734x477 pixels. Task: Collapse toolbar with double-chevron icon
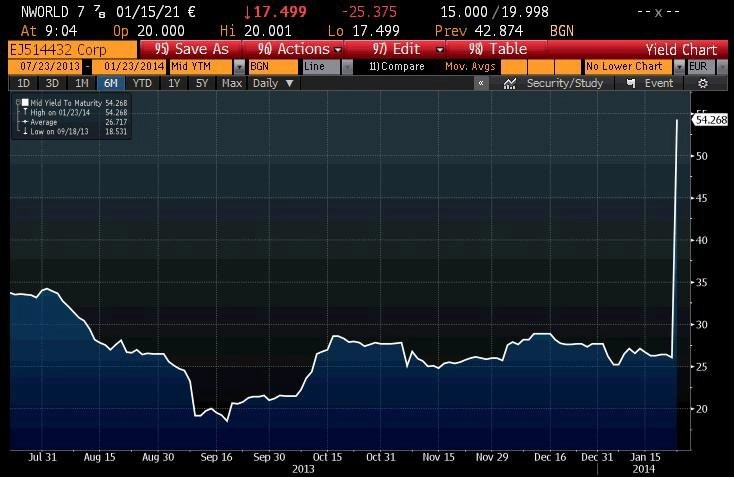[481, 83]
